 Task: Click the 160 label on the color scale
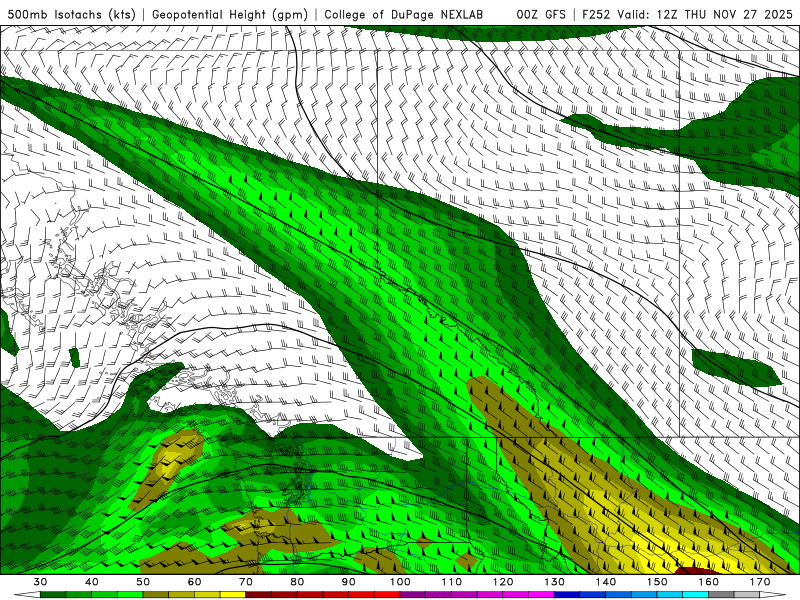pos(709,582)
